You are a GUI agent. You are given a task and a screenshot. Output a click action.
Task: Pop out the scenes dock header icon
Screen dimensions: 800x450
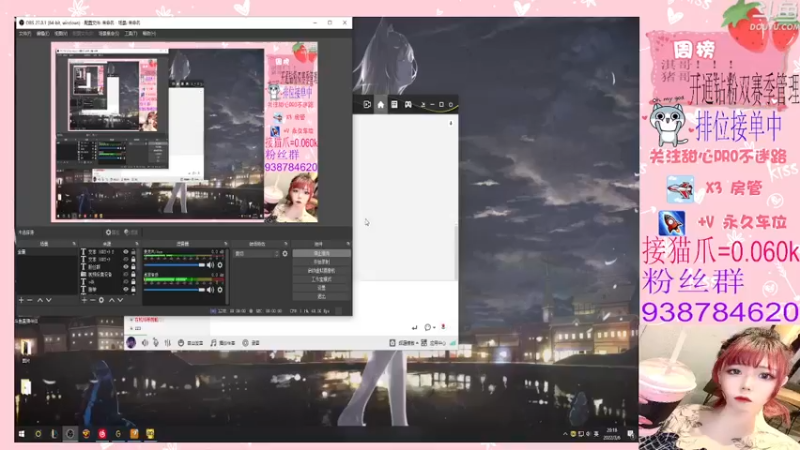pyautogui.click(x=74, y=244)
